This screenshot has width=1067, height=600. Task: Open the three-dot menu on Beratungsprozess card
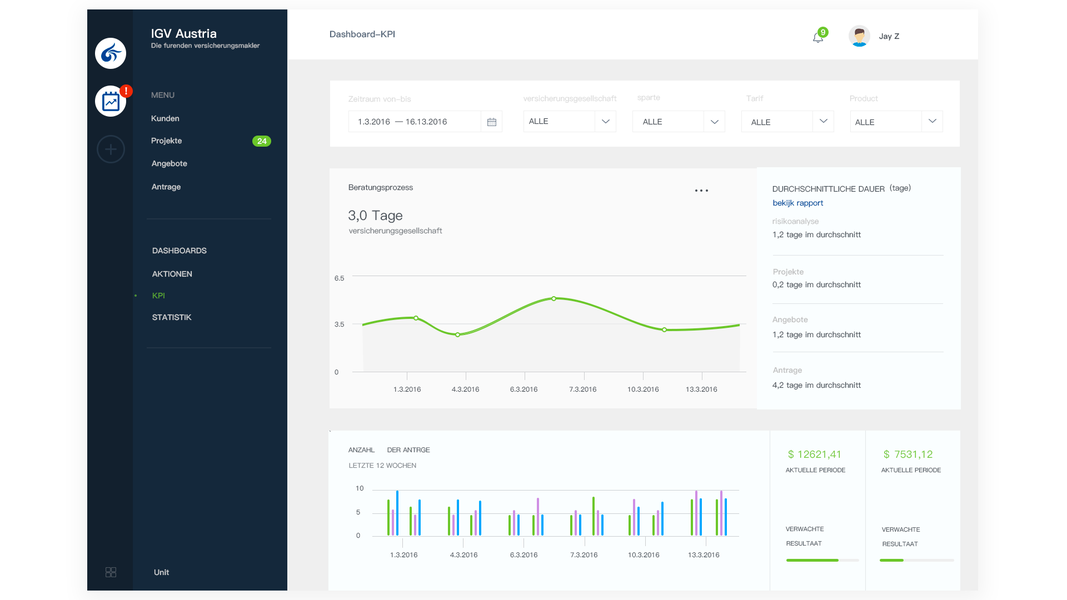pyautogui.click(x=702, y=190)
